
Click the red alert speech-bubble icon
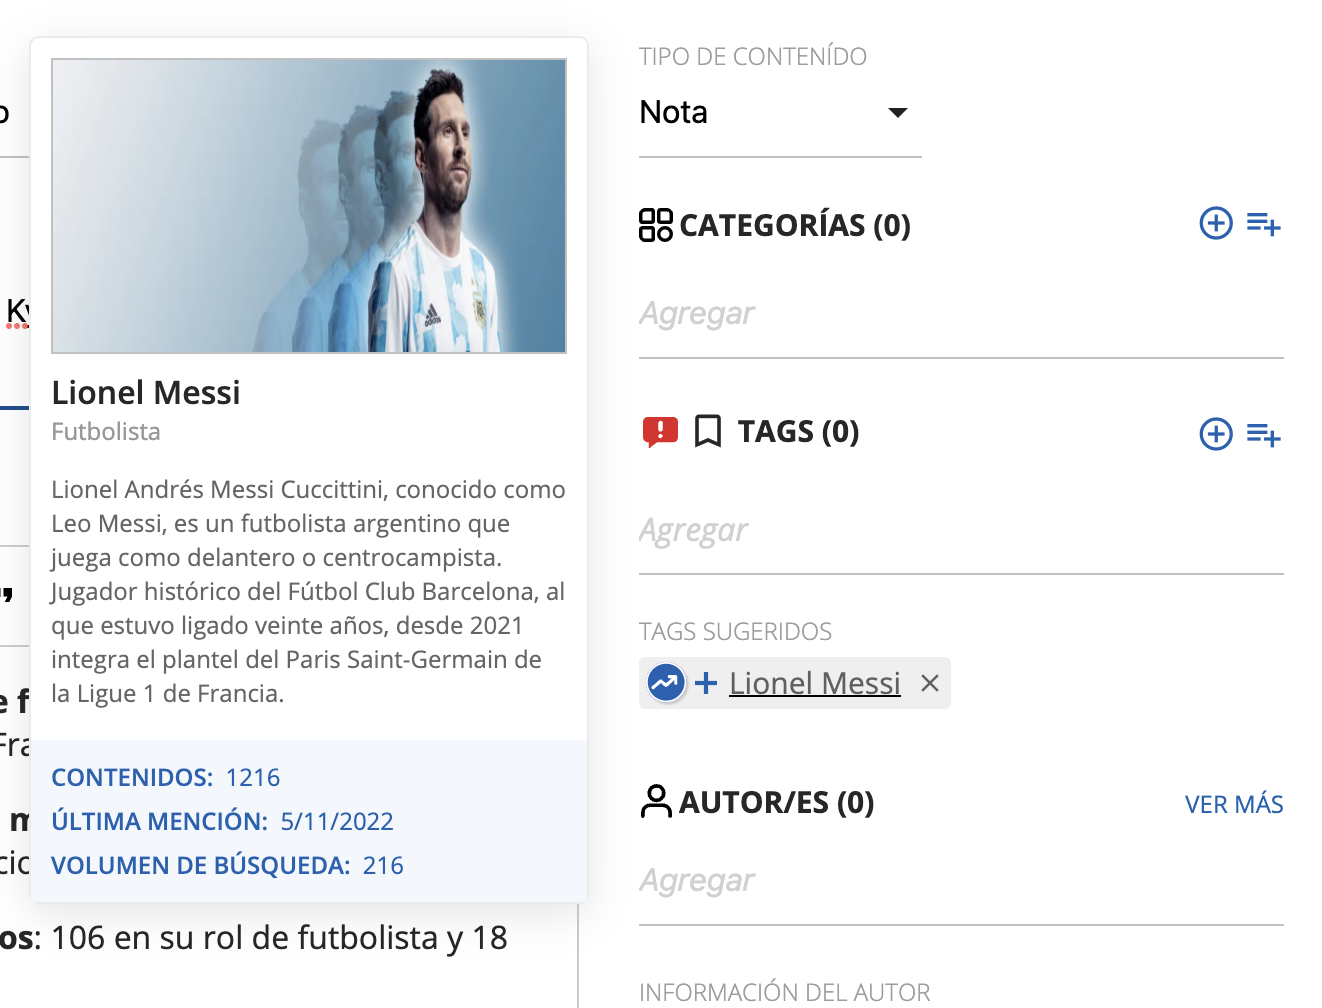[660, 432]
